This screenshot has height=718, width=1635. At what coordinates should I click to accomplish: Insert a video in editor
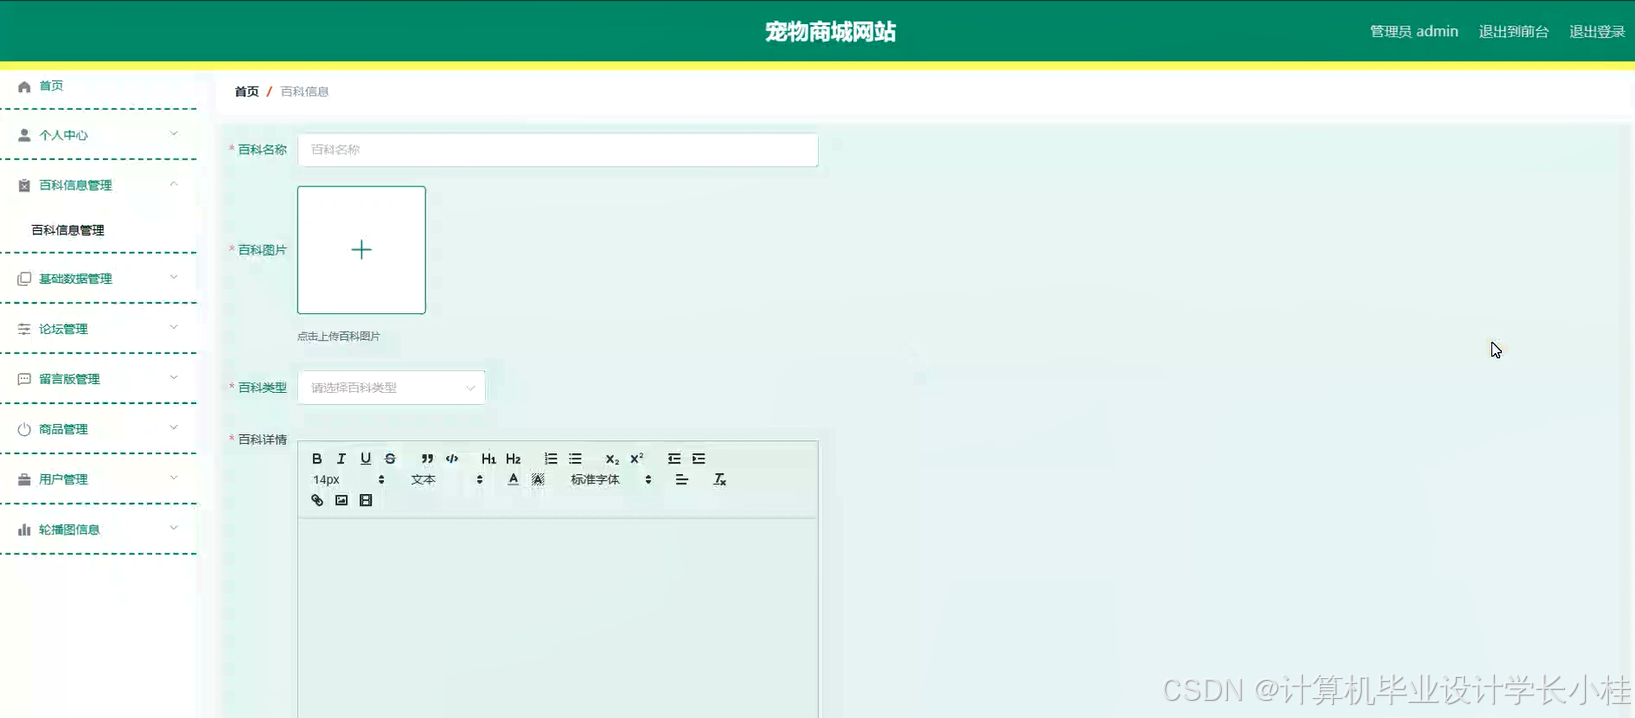[x=366, y=500]
